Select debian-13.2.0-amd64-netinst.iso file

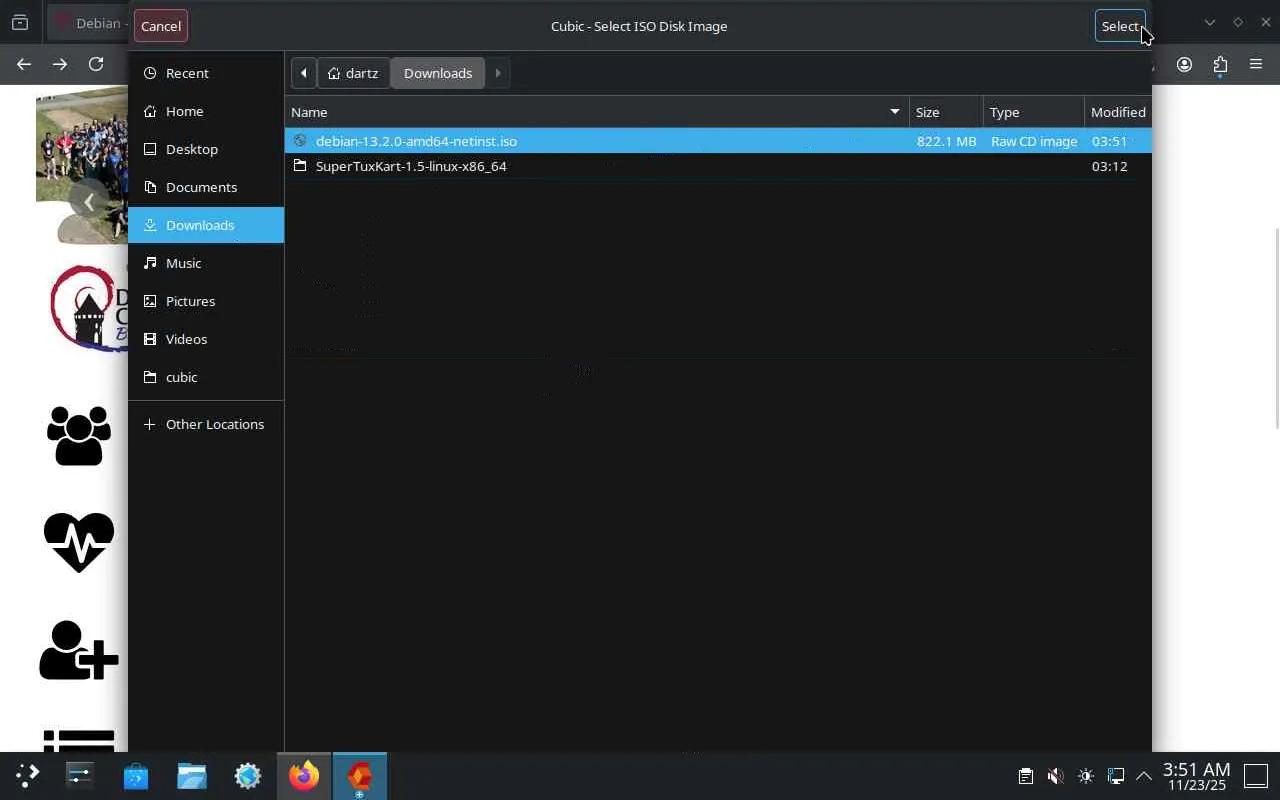pyautogui.click(x=718, y=141)
